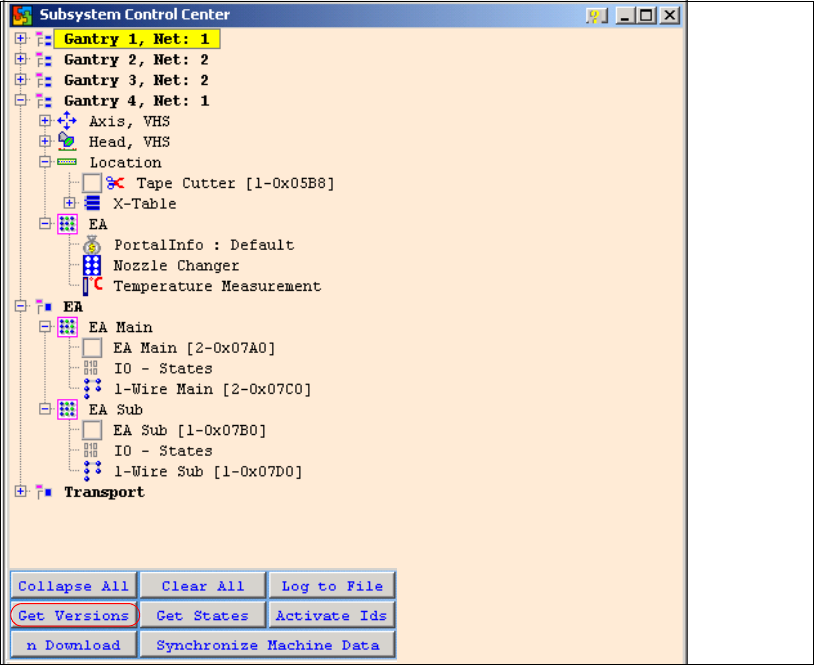The width and height of the screenshot is (814, 665).
Task: Collapse the EA Sub node
Action: [45, 409]
